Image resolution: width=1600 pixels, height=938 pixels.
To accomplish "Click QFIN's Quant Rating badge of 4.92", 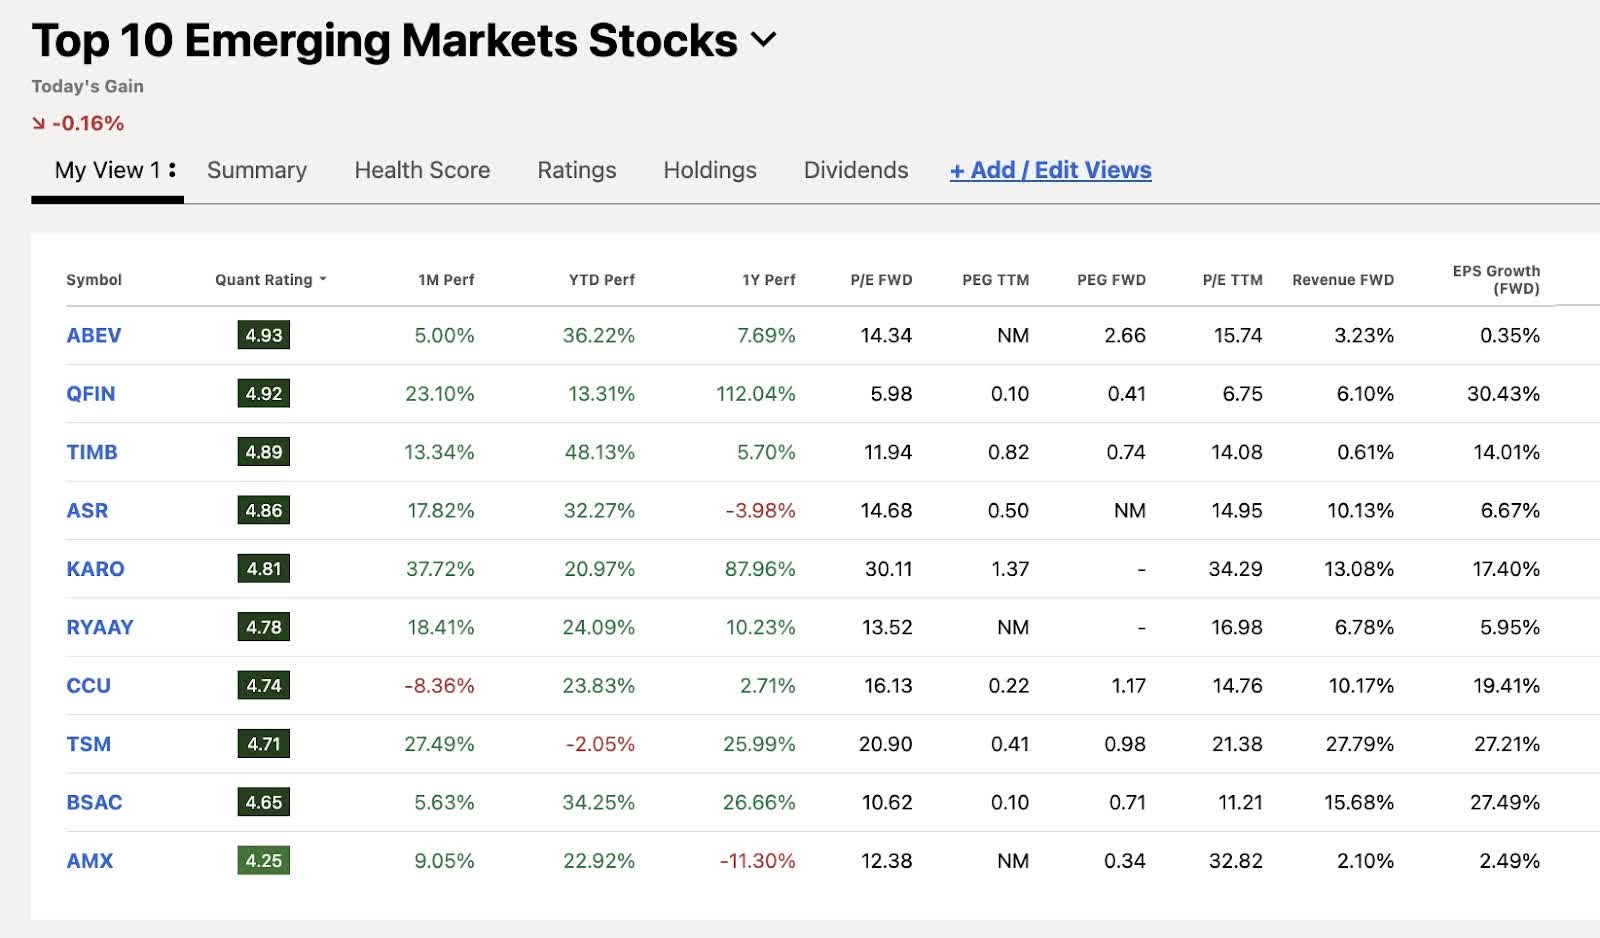I will coord(263,393).
